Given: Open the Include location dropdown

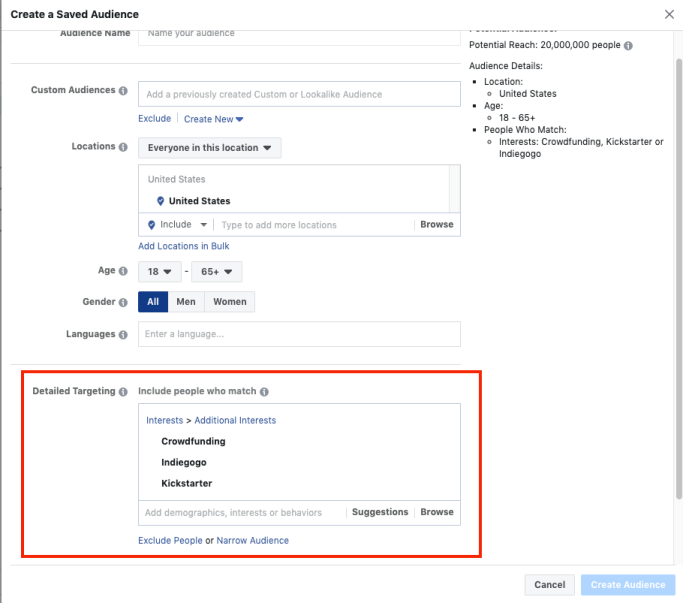Looking at the screenshot, I should tap(178, 225).
